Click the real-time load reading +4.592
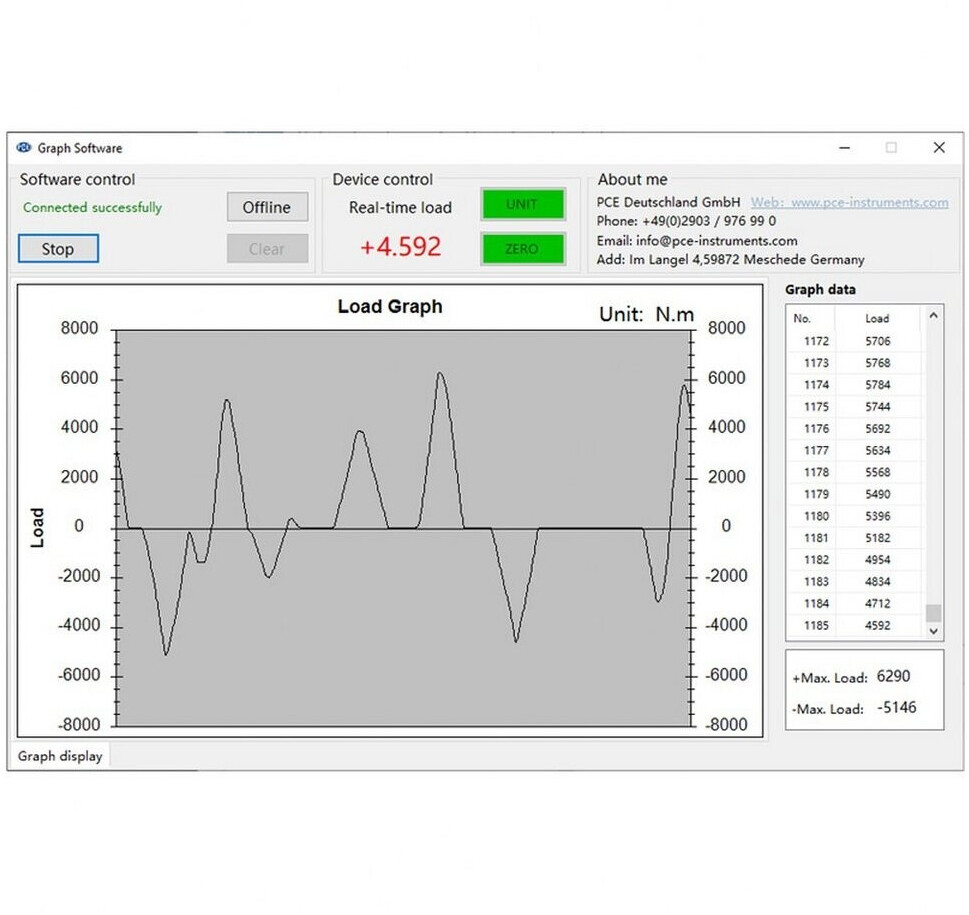The width and height of the screenshot is (969, 915). 400,247
